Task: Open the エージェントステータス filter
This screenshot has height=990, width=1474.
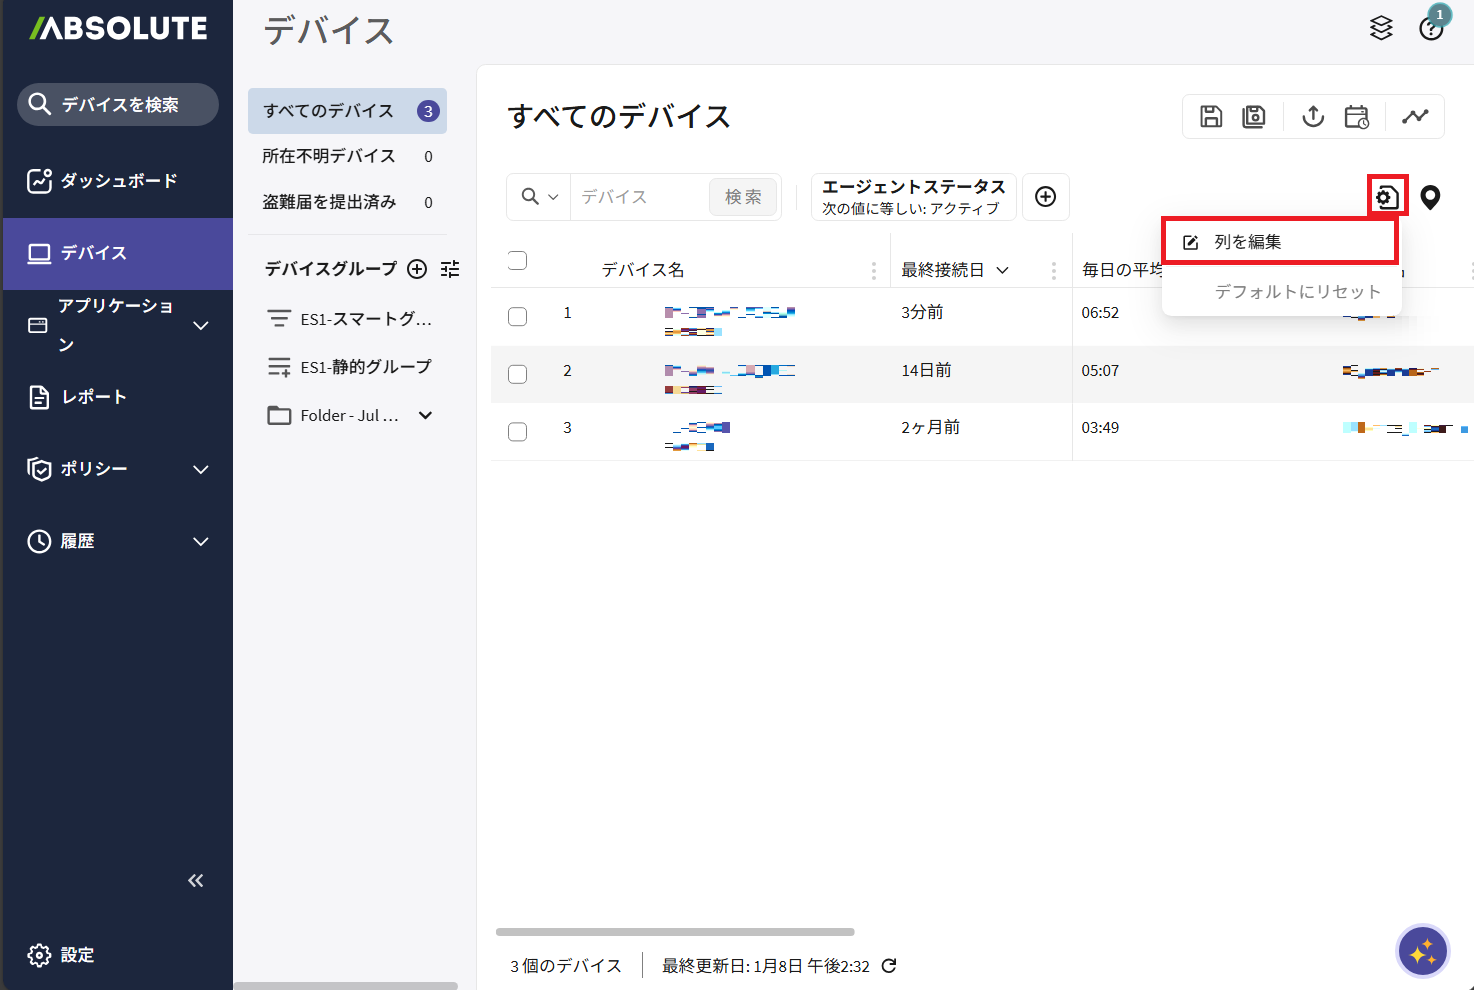Action: pos(913,197)
